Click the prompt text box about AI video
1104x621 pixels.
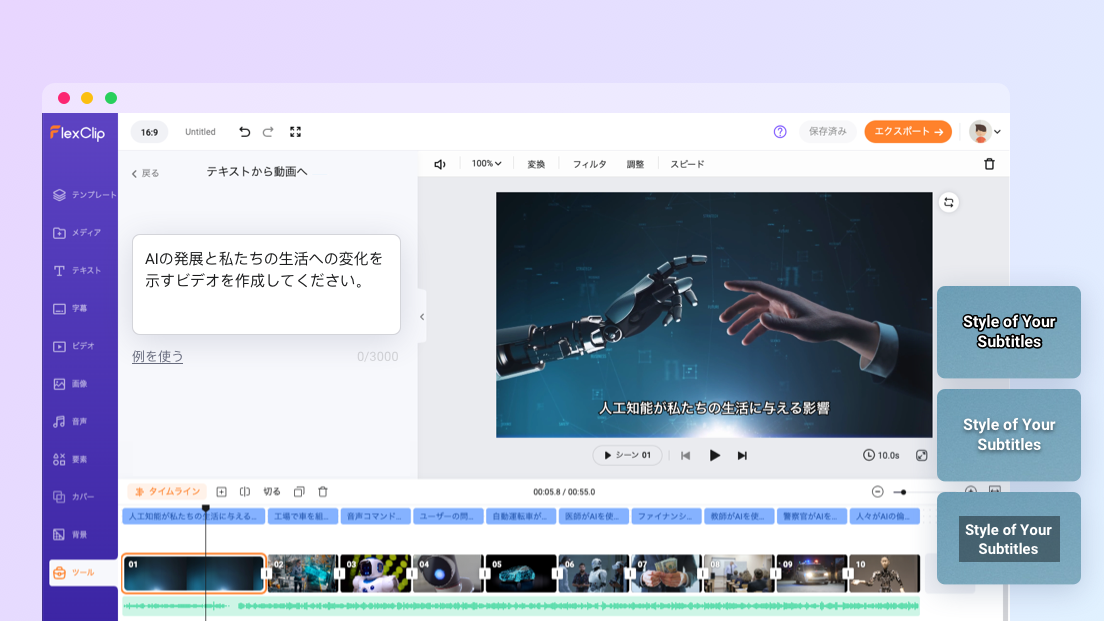coord(266,284)
